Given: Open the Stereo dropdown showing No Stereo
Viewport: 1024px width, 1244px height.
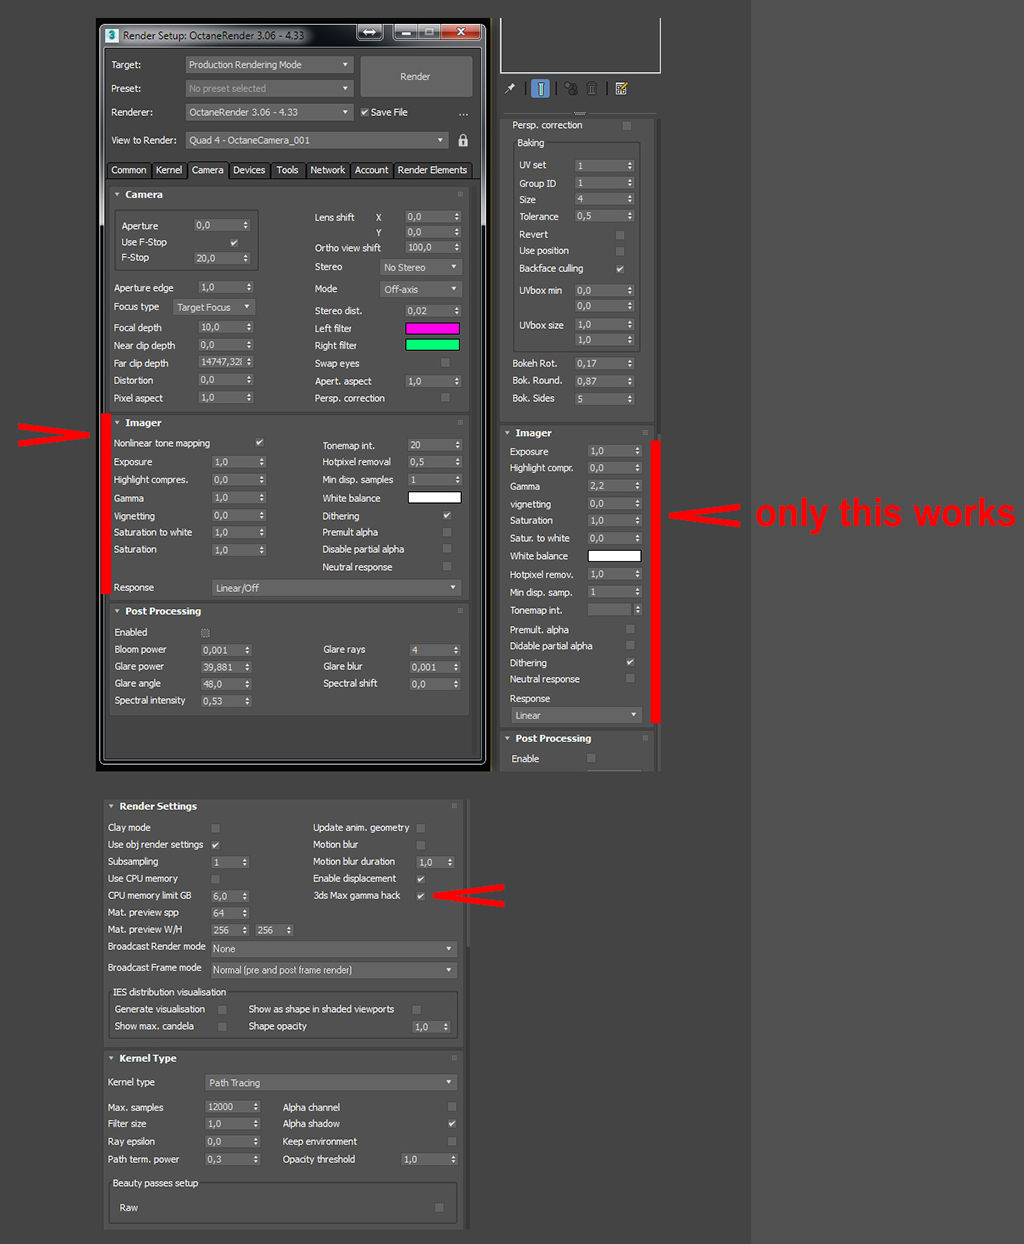Looking at the screenshot, I should click(x=421, y=267).
